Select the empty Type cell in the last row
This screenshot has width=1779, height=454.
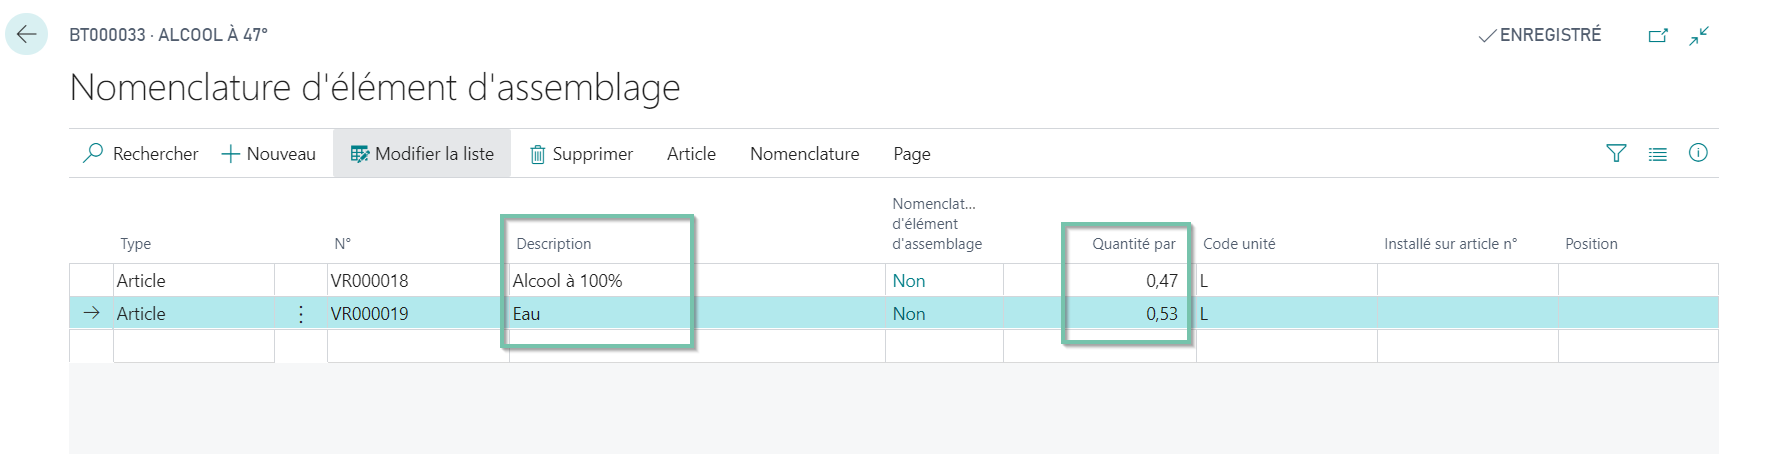point(193,346)
